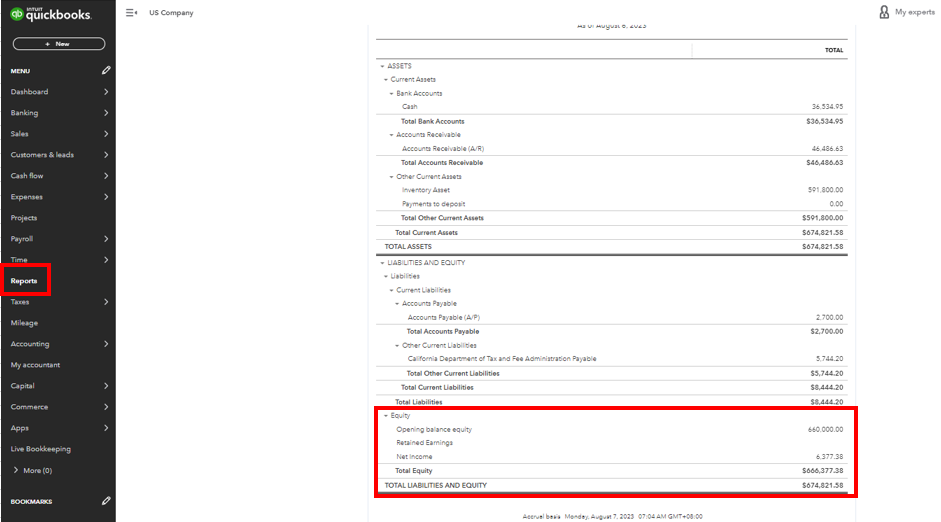The height and width of the screenshot is (522, 941).
Task: Collapse the Other Current Liabilities group
Action: [397, 346]
